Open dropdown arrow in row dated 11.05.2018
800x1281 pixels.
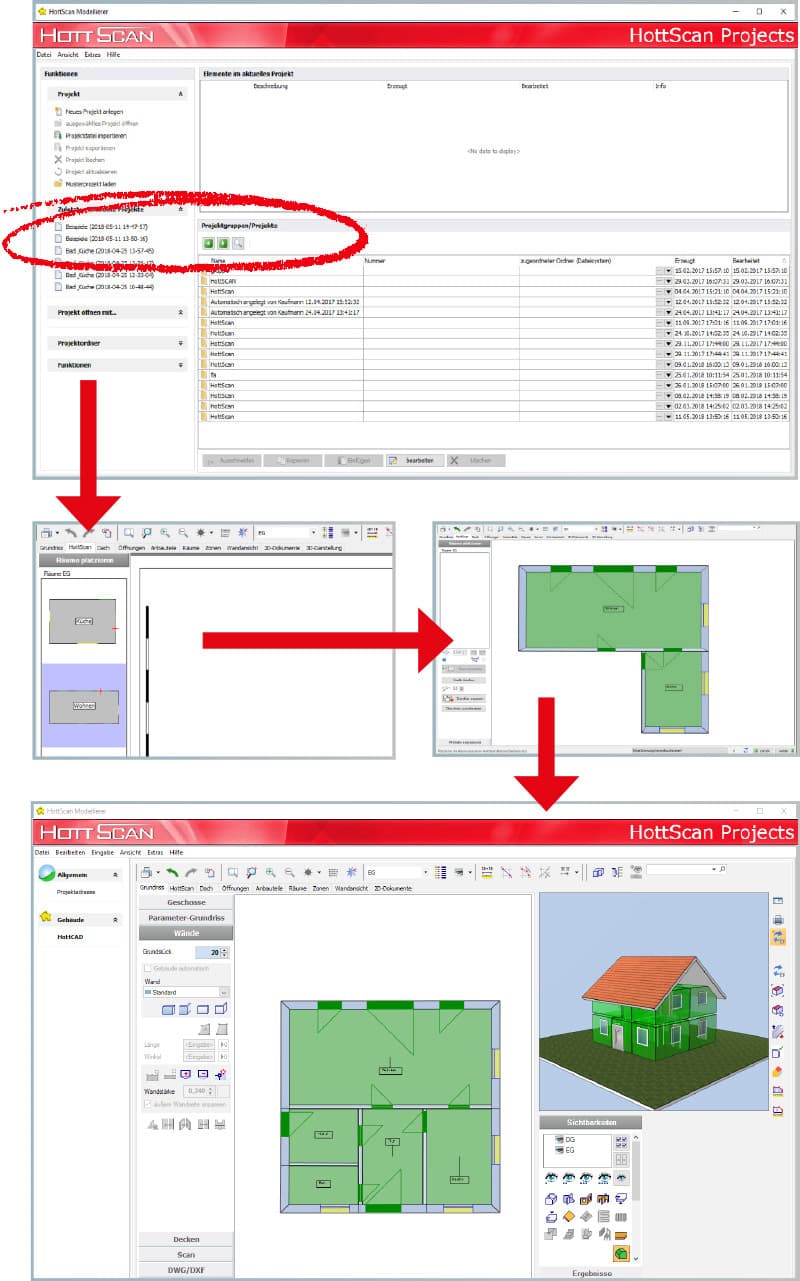click(668, 416)
